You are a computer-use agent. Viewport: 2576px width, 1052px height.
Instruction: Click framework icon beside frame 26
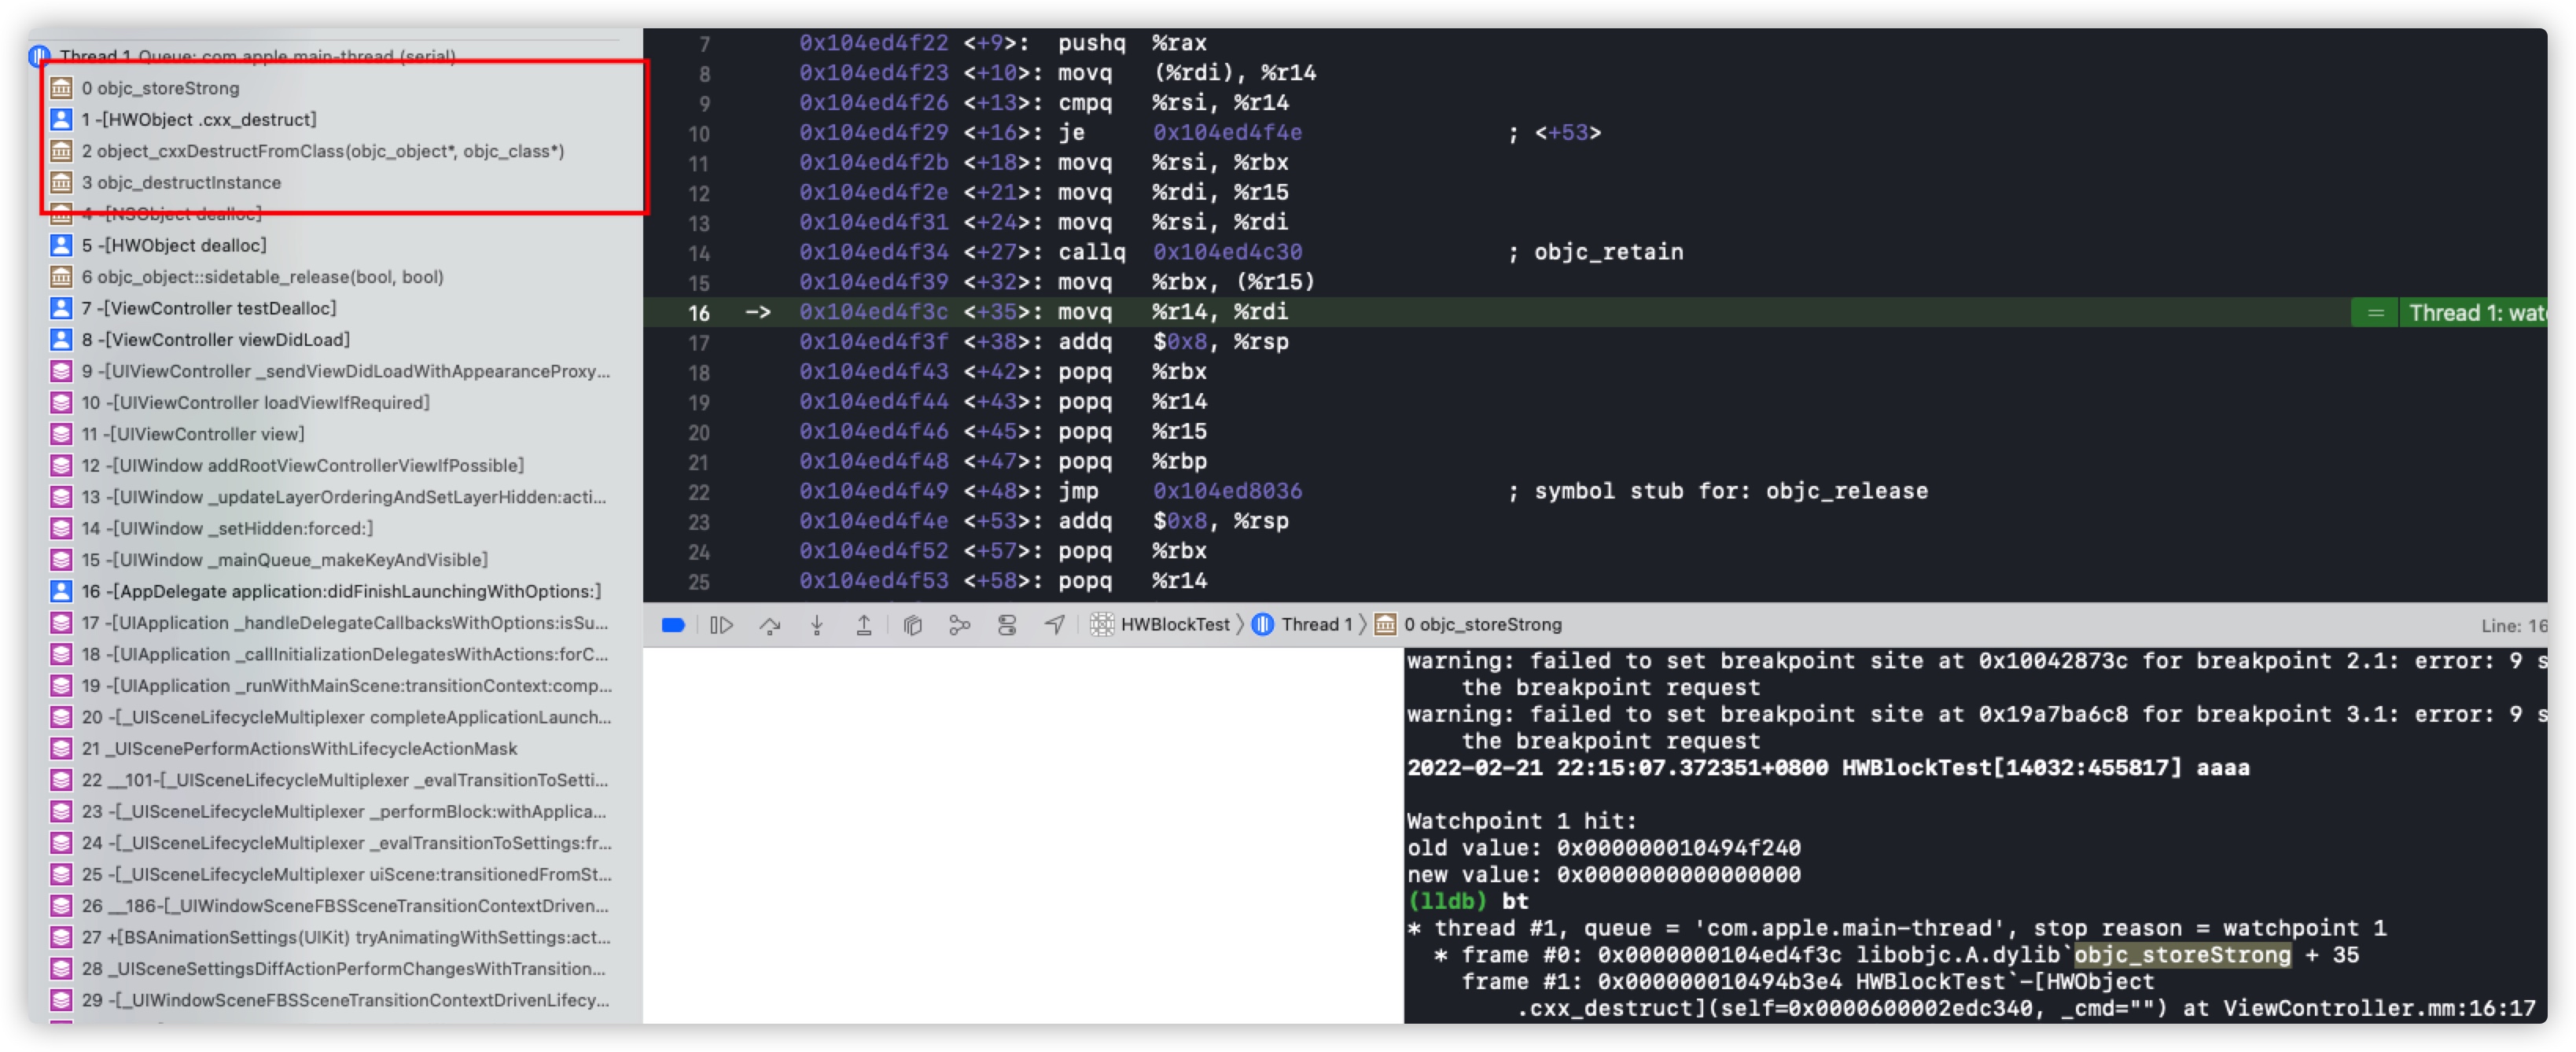point(61,906)
